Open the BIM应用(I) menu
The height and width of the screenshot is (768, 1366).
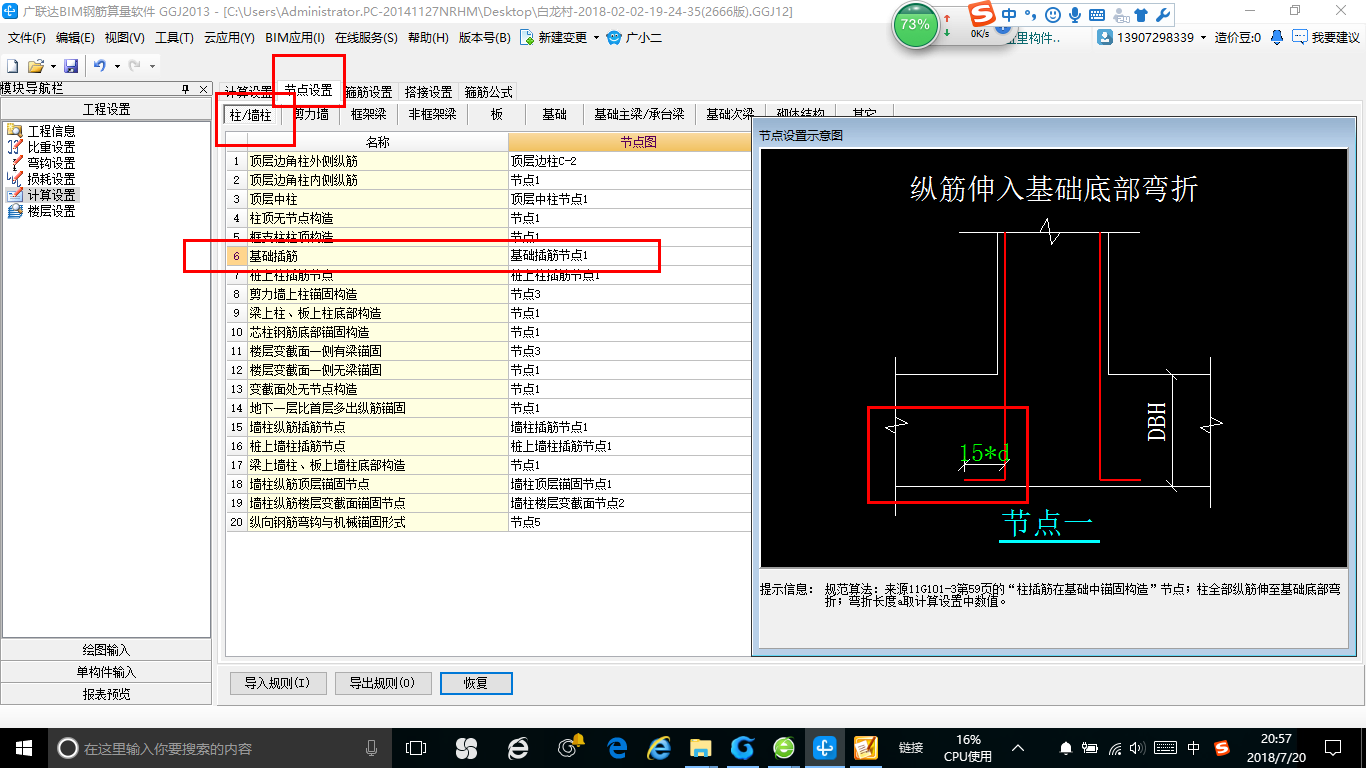(295, 38)
